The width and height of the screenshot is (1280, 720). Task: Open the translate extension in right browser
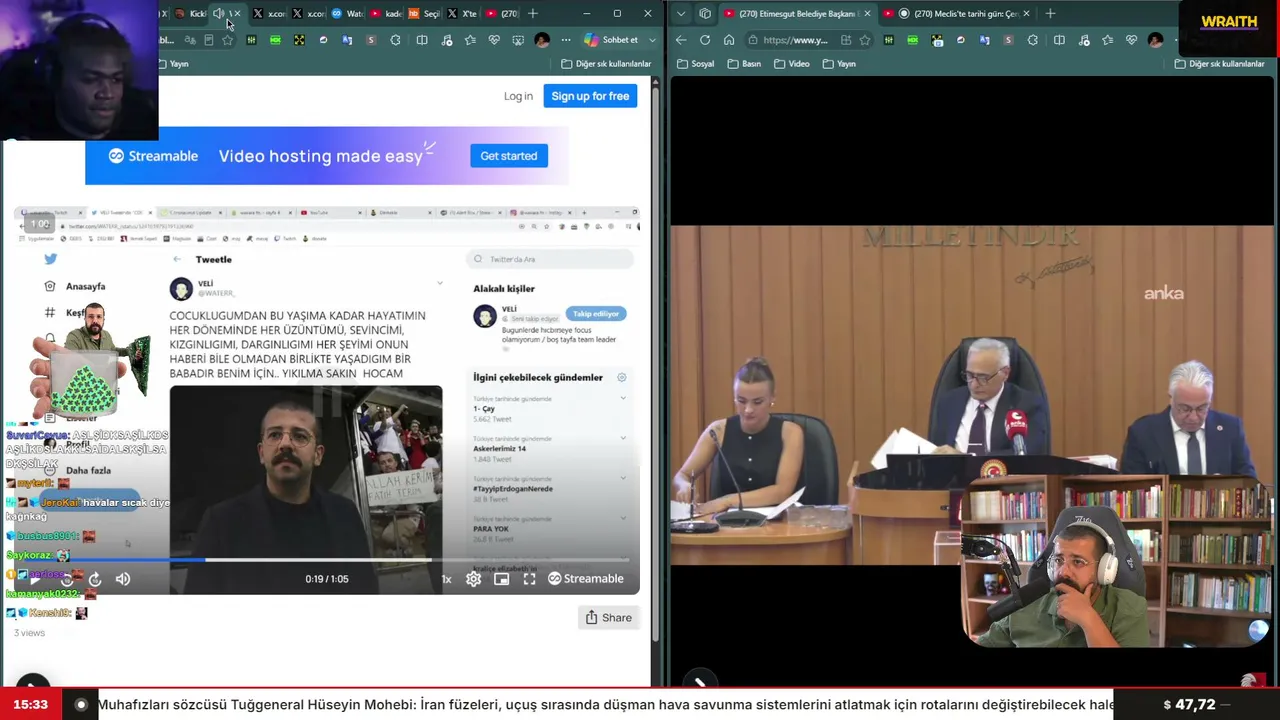tap(984, 40)
